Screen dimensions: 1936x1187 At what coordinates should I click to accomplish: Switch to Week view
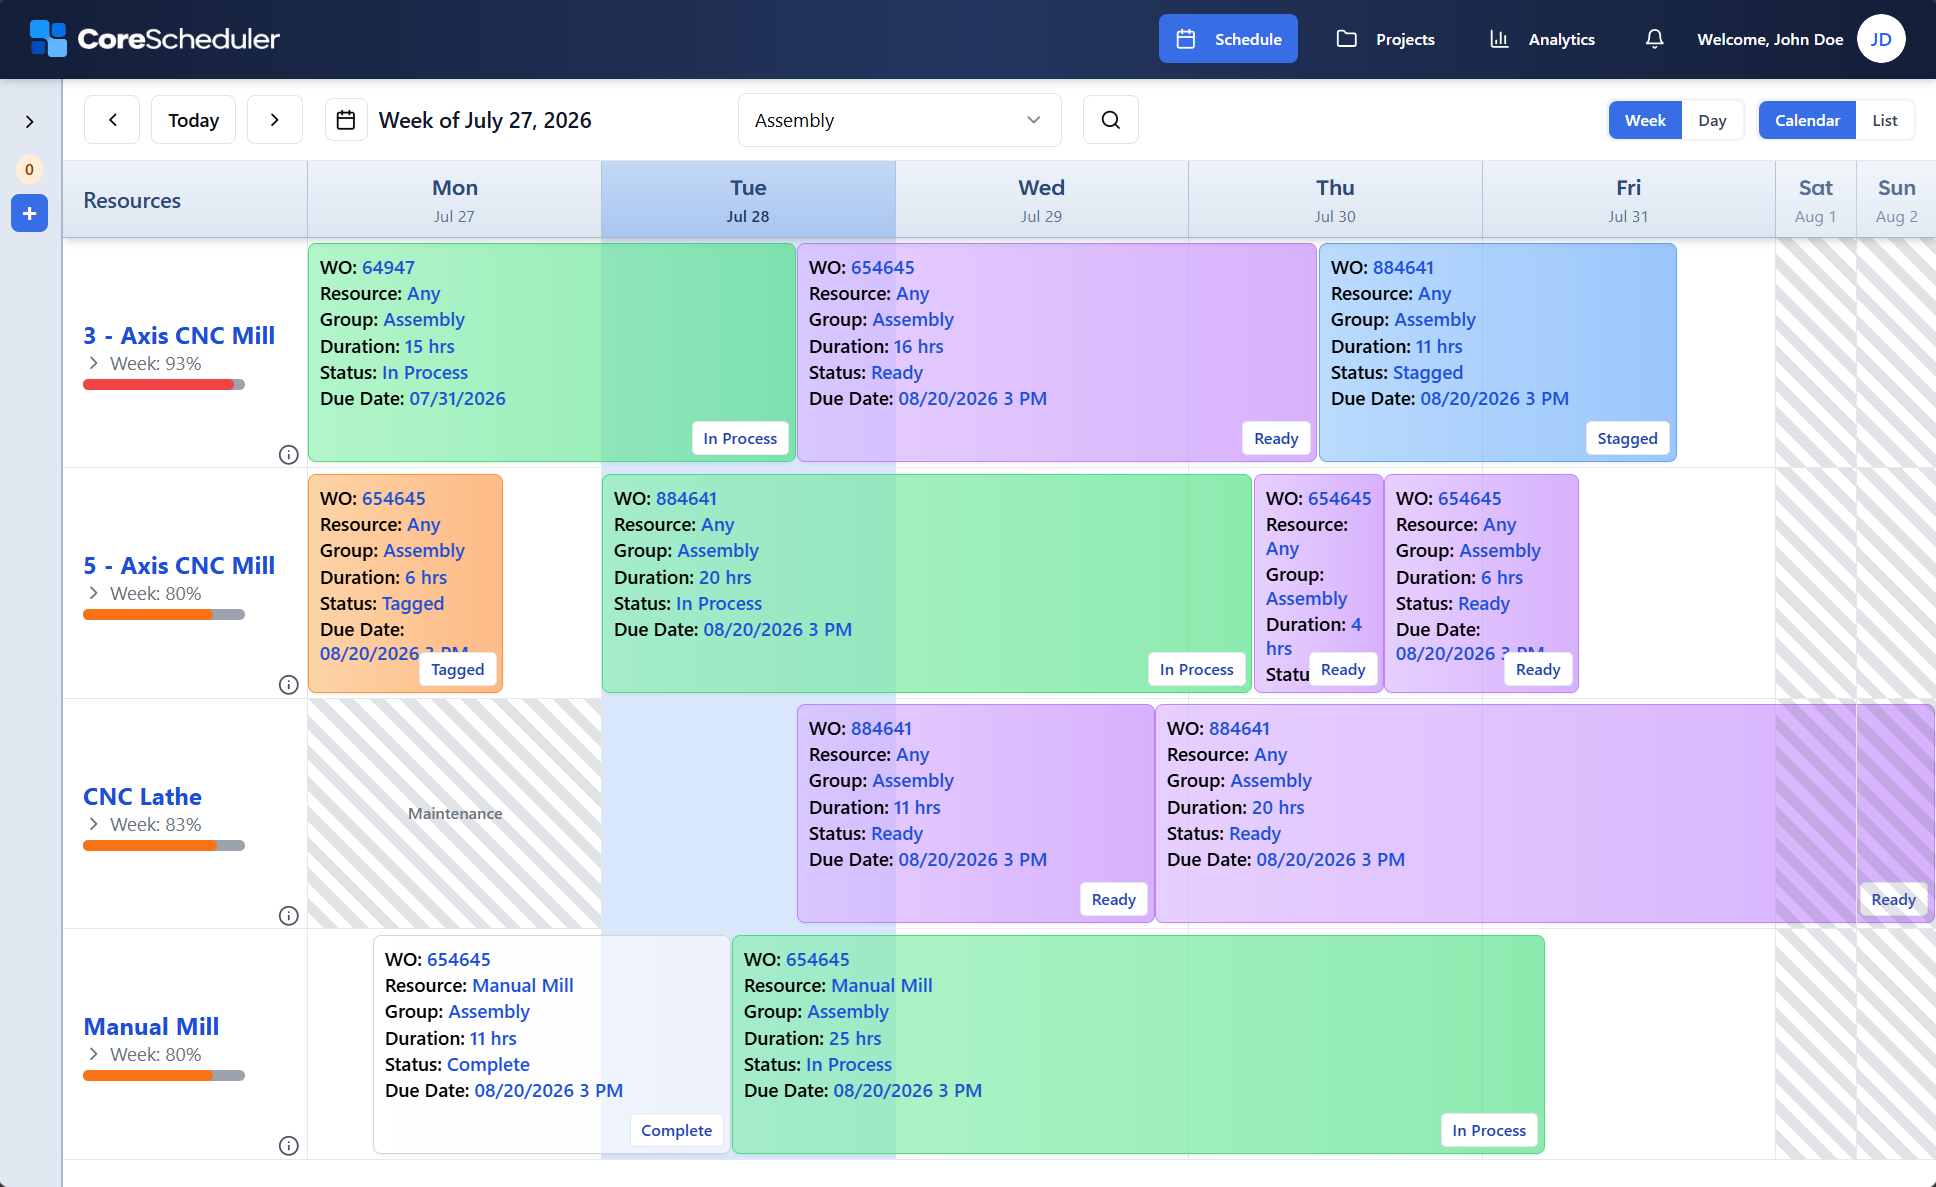click(1645, 120)
